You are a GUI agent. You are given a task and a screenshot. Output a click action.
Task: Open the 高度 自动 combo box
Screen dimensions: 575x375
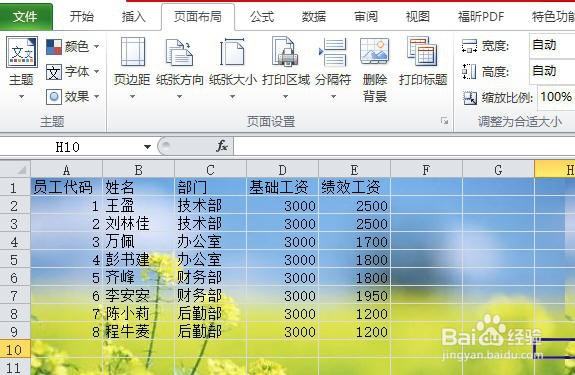(x=552, y=71)
